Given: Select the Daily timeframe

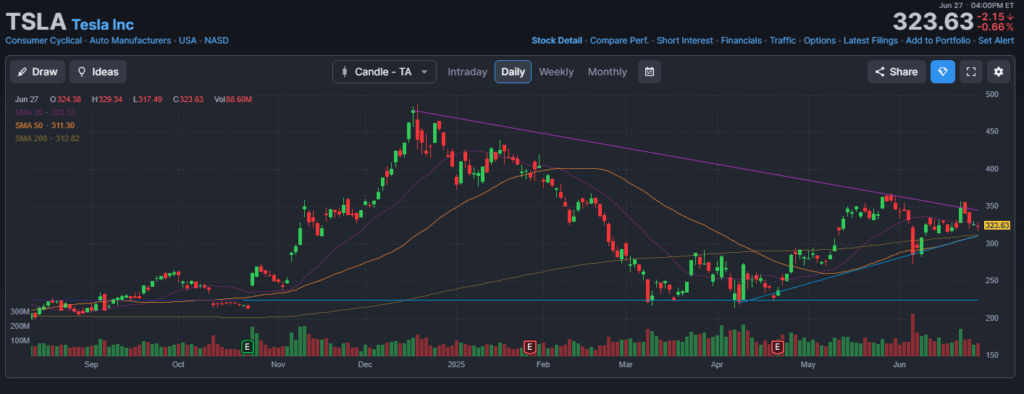Looking at the screenshot, I should (x=513, y=72).
